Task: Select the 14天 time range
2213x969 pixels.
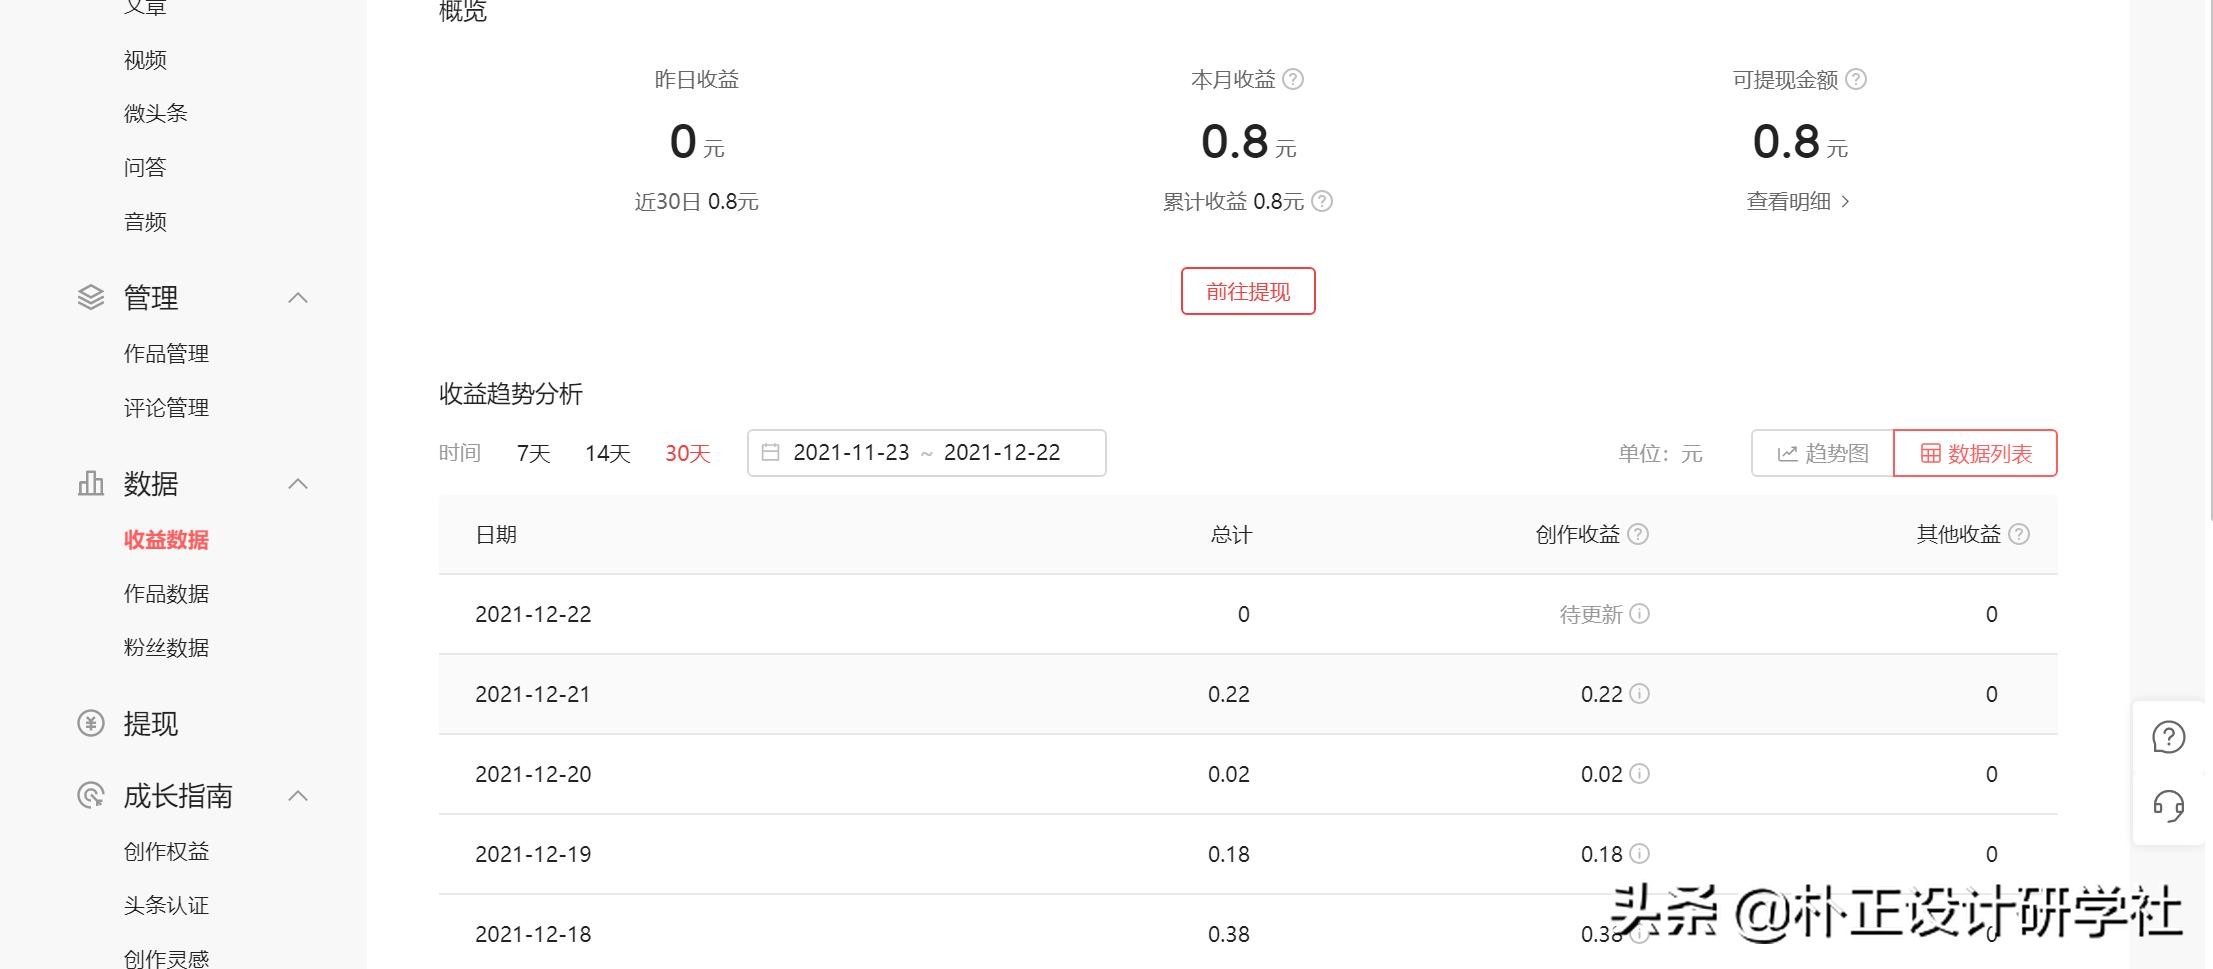Action: tap(607, 453)
